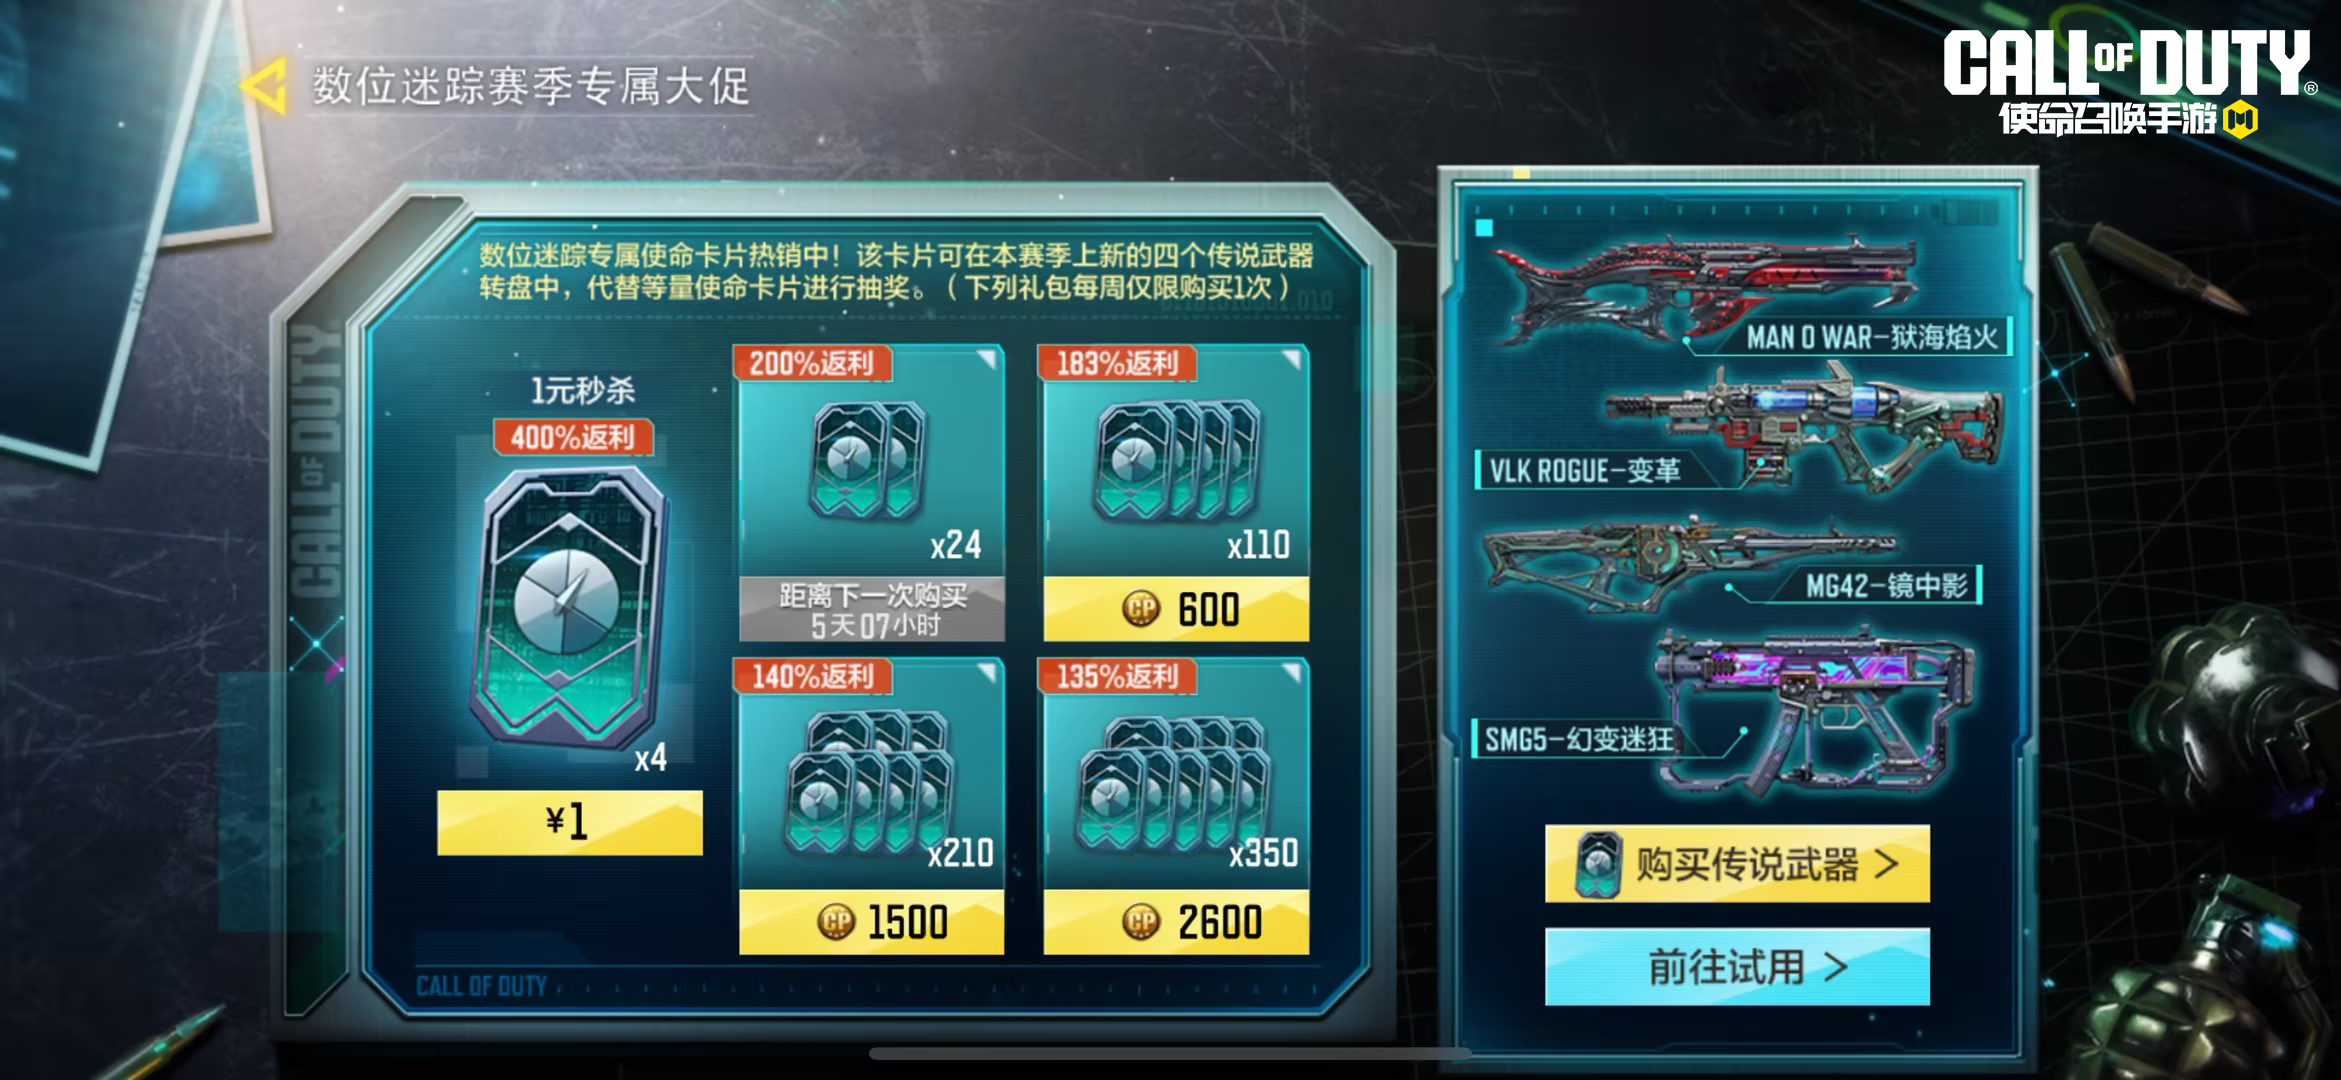Select the x24 card pack icon
The image size is (2341, 1080).
point(867,460)
